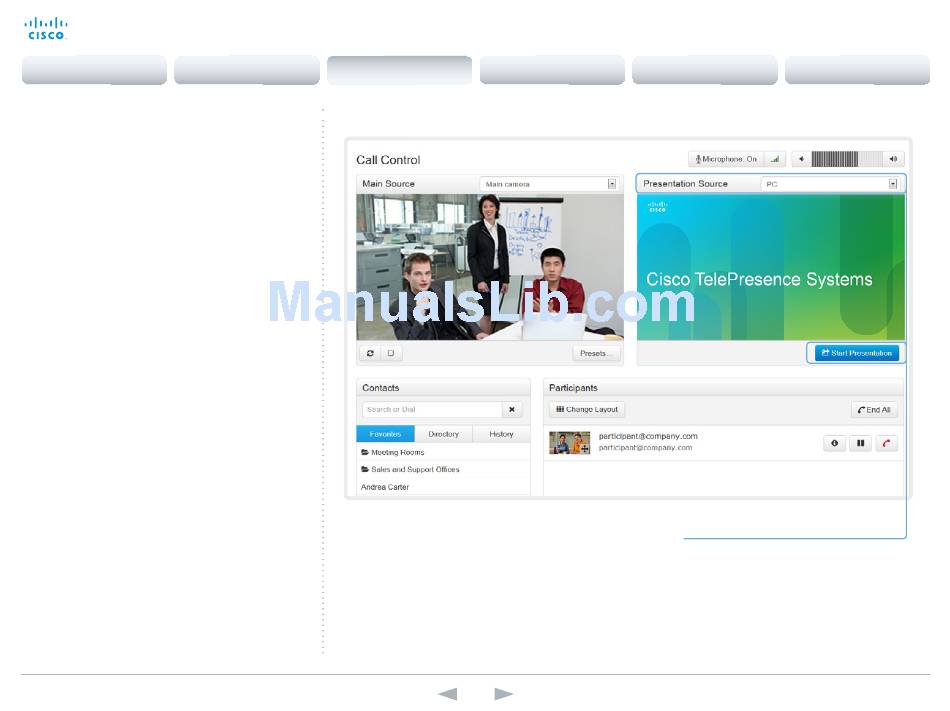Clear the search field with X

pyautogui.click(x=512, y=410)
